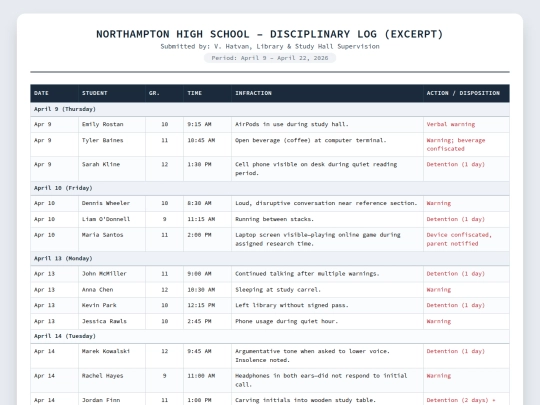This screenshot has width=540, height=405.
Task: Click 'Running between stacks.' infraction
Action: click(x=274, y=219)
